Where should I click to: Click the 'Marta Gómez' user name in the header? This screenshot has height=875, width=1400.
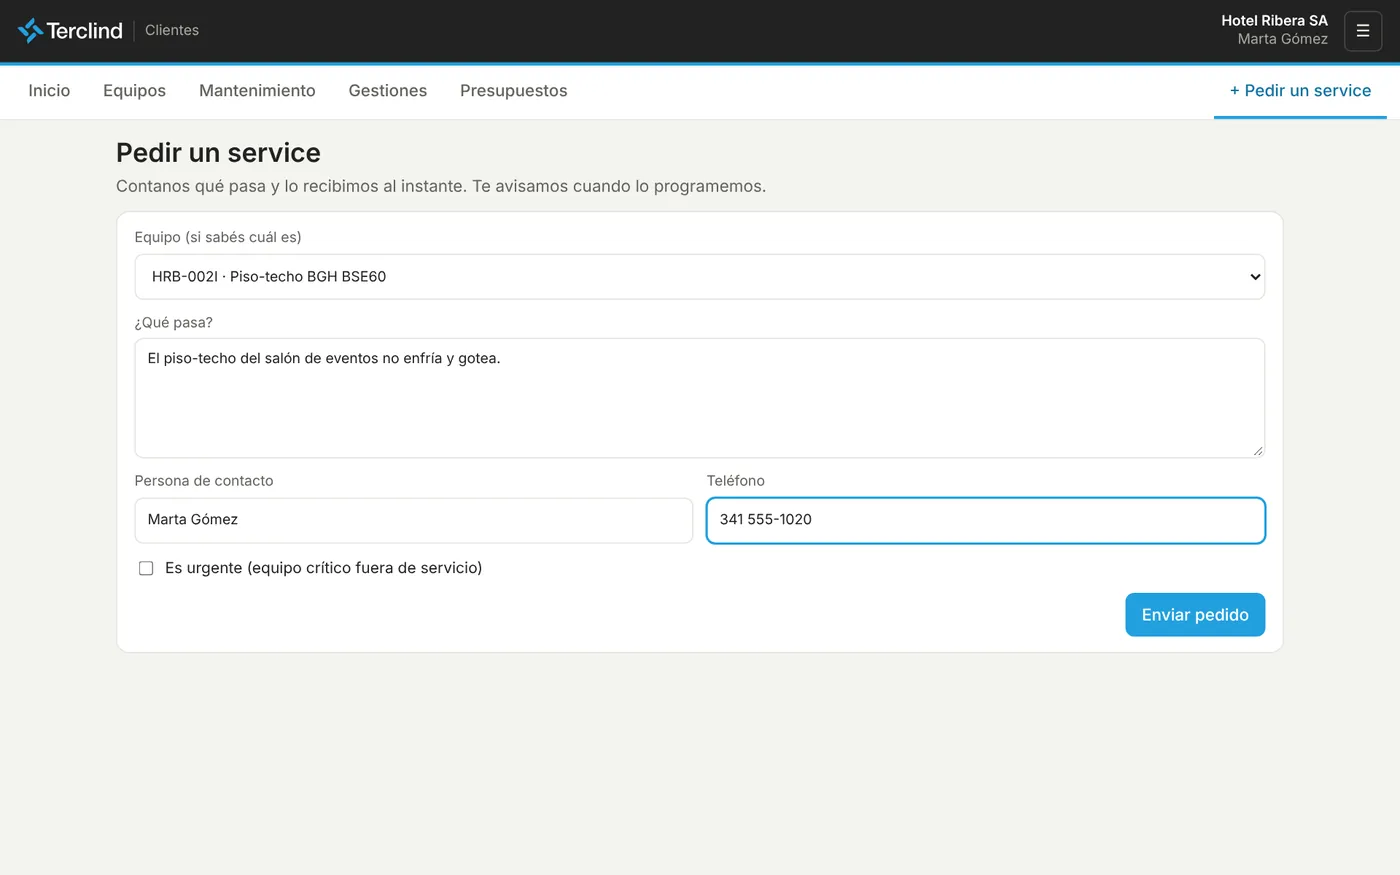tap(1283, 39)
